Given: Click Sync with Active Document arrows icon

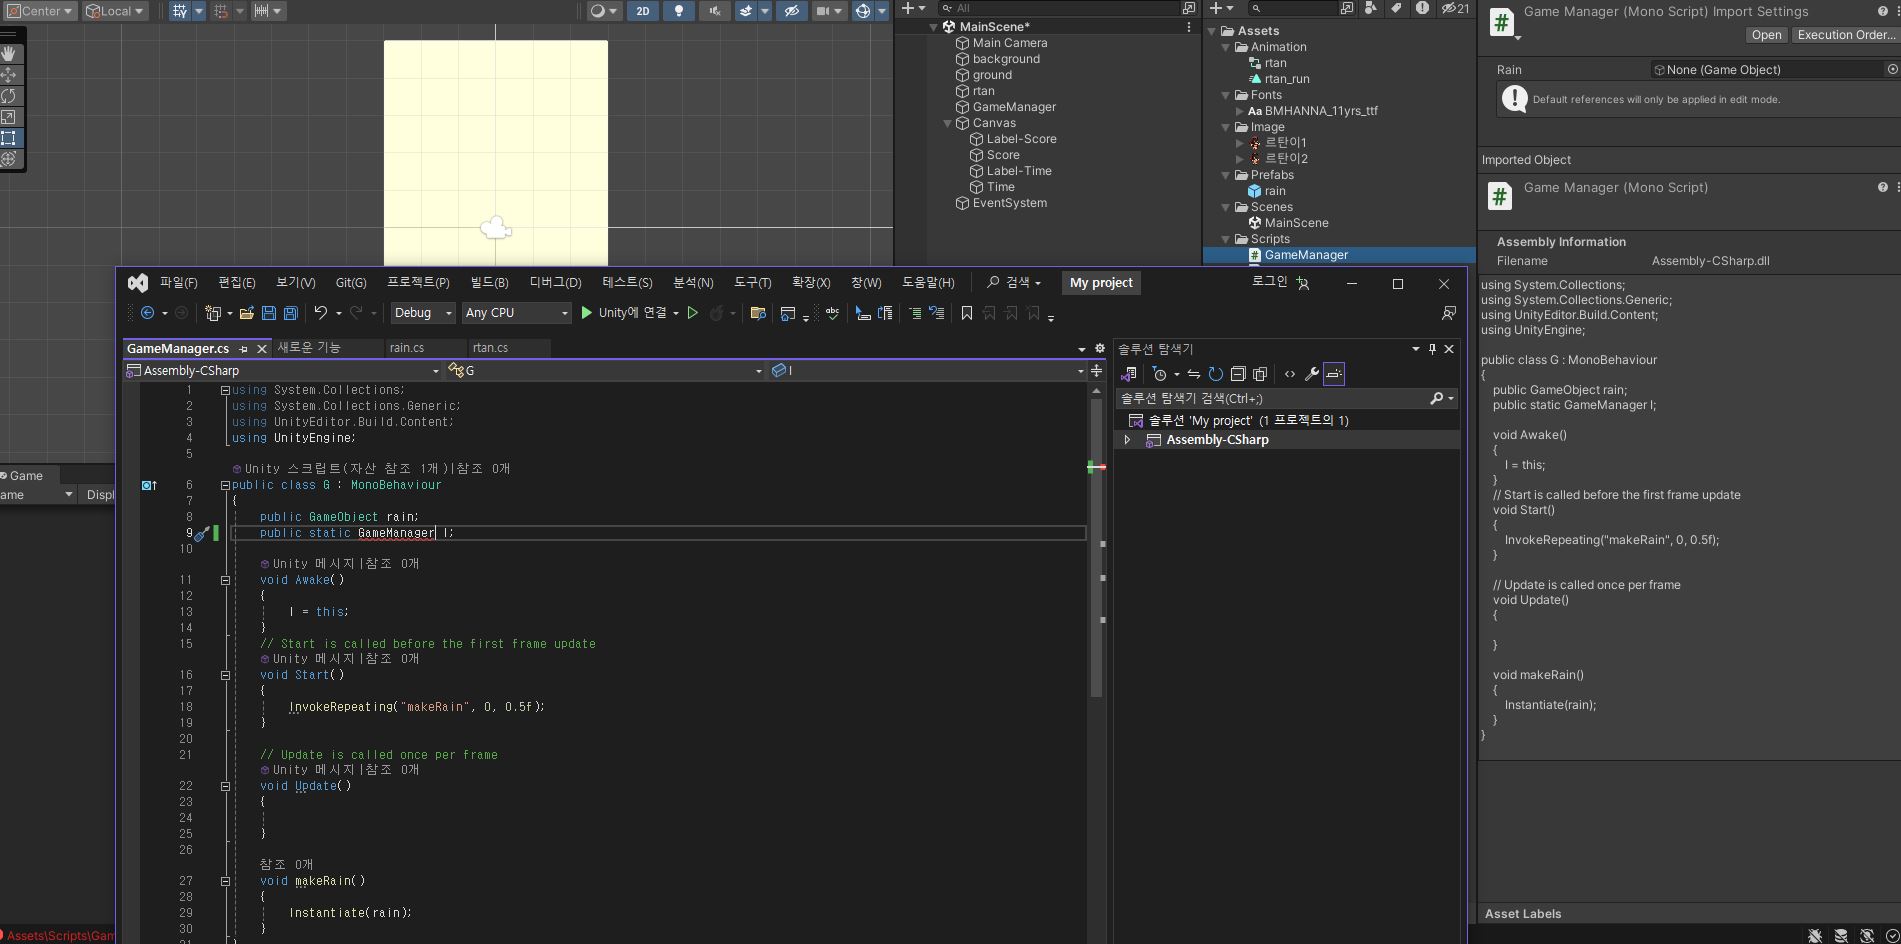Looking at the screenshot, I should pos(1194,374).
